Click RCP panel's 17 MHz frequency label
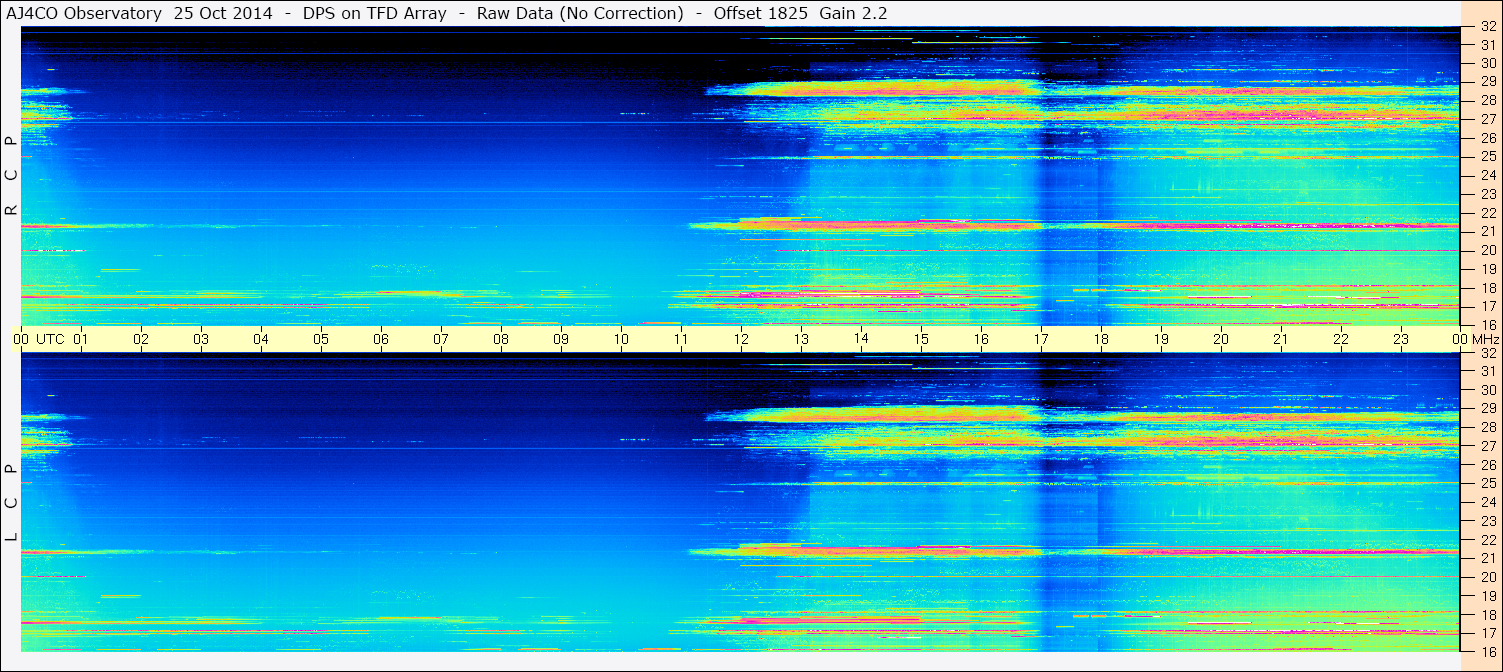 [x=1488, y=306]
